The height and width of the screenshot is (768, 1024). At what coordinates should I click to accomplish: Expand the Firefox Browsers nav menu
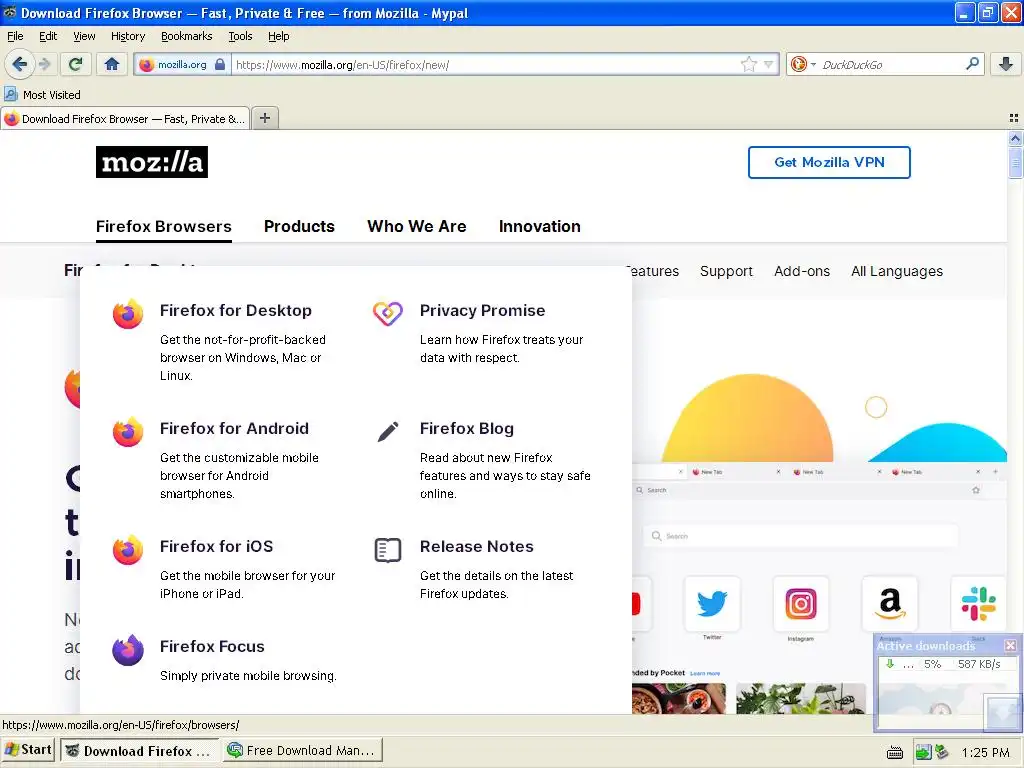163,226
